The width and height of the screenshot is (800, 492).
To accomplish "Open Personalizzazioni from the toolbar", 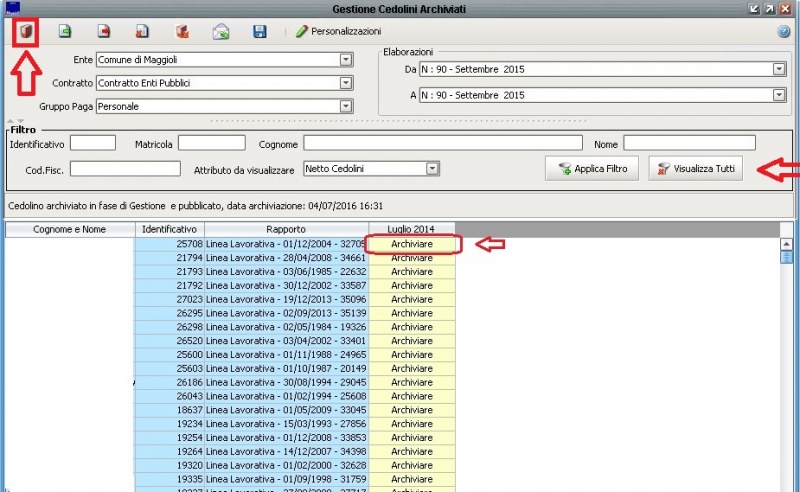I will (338, 32).
